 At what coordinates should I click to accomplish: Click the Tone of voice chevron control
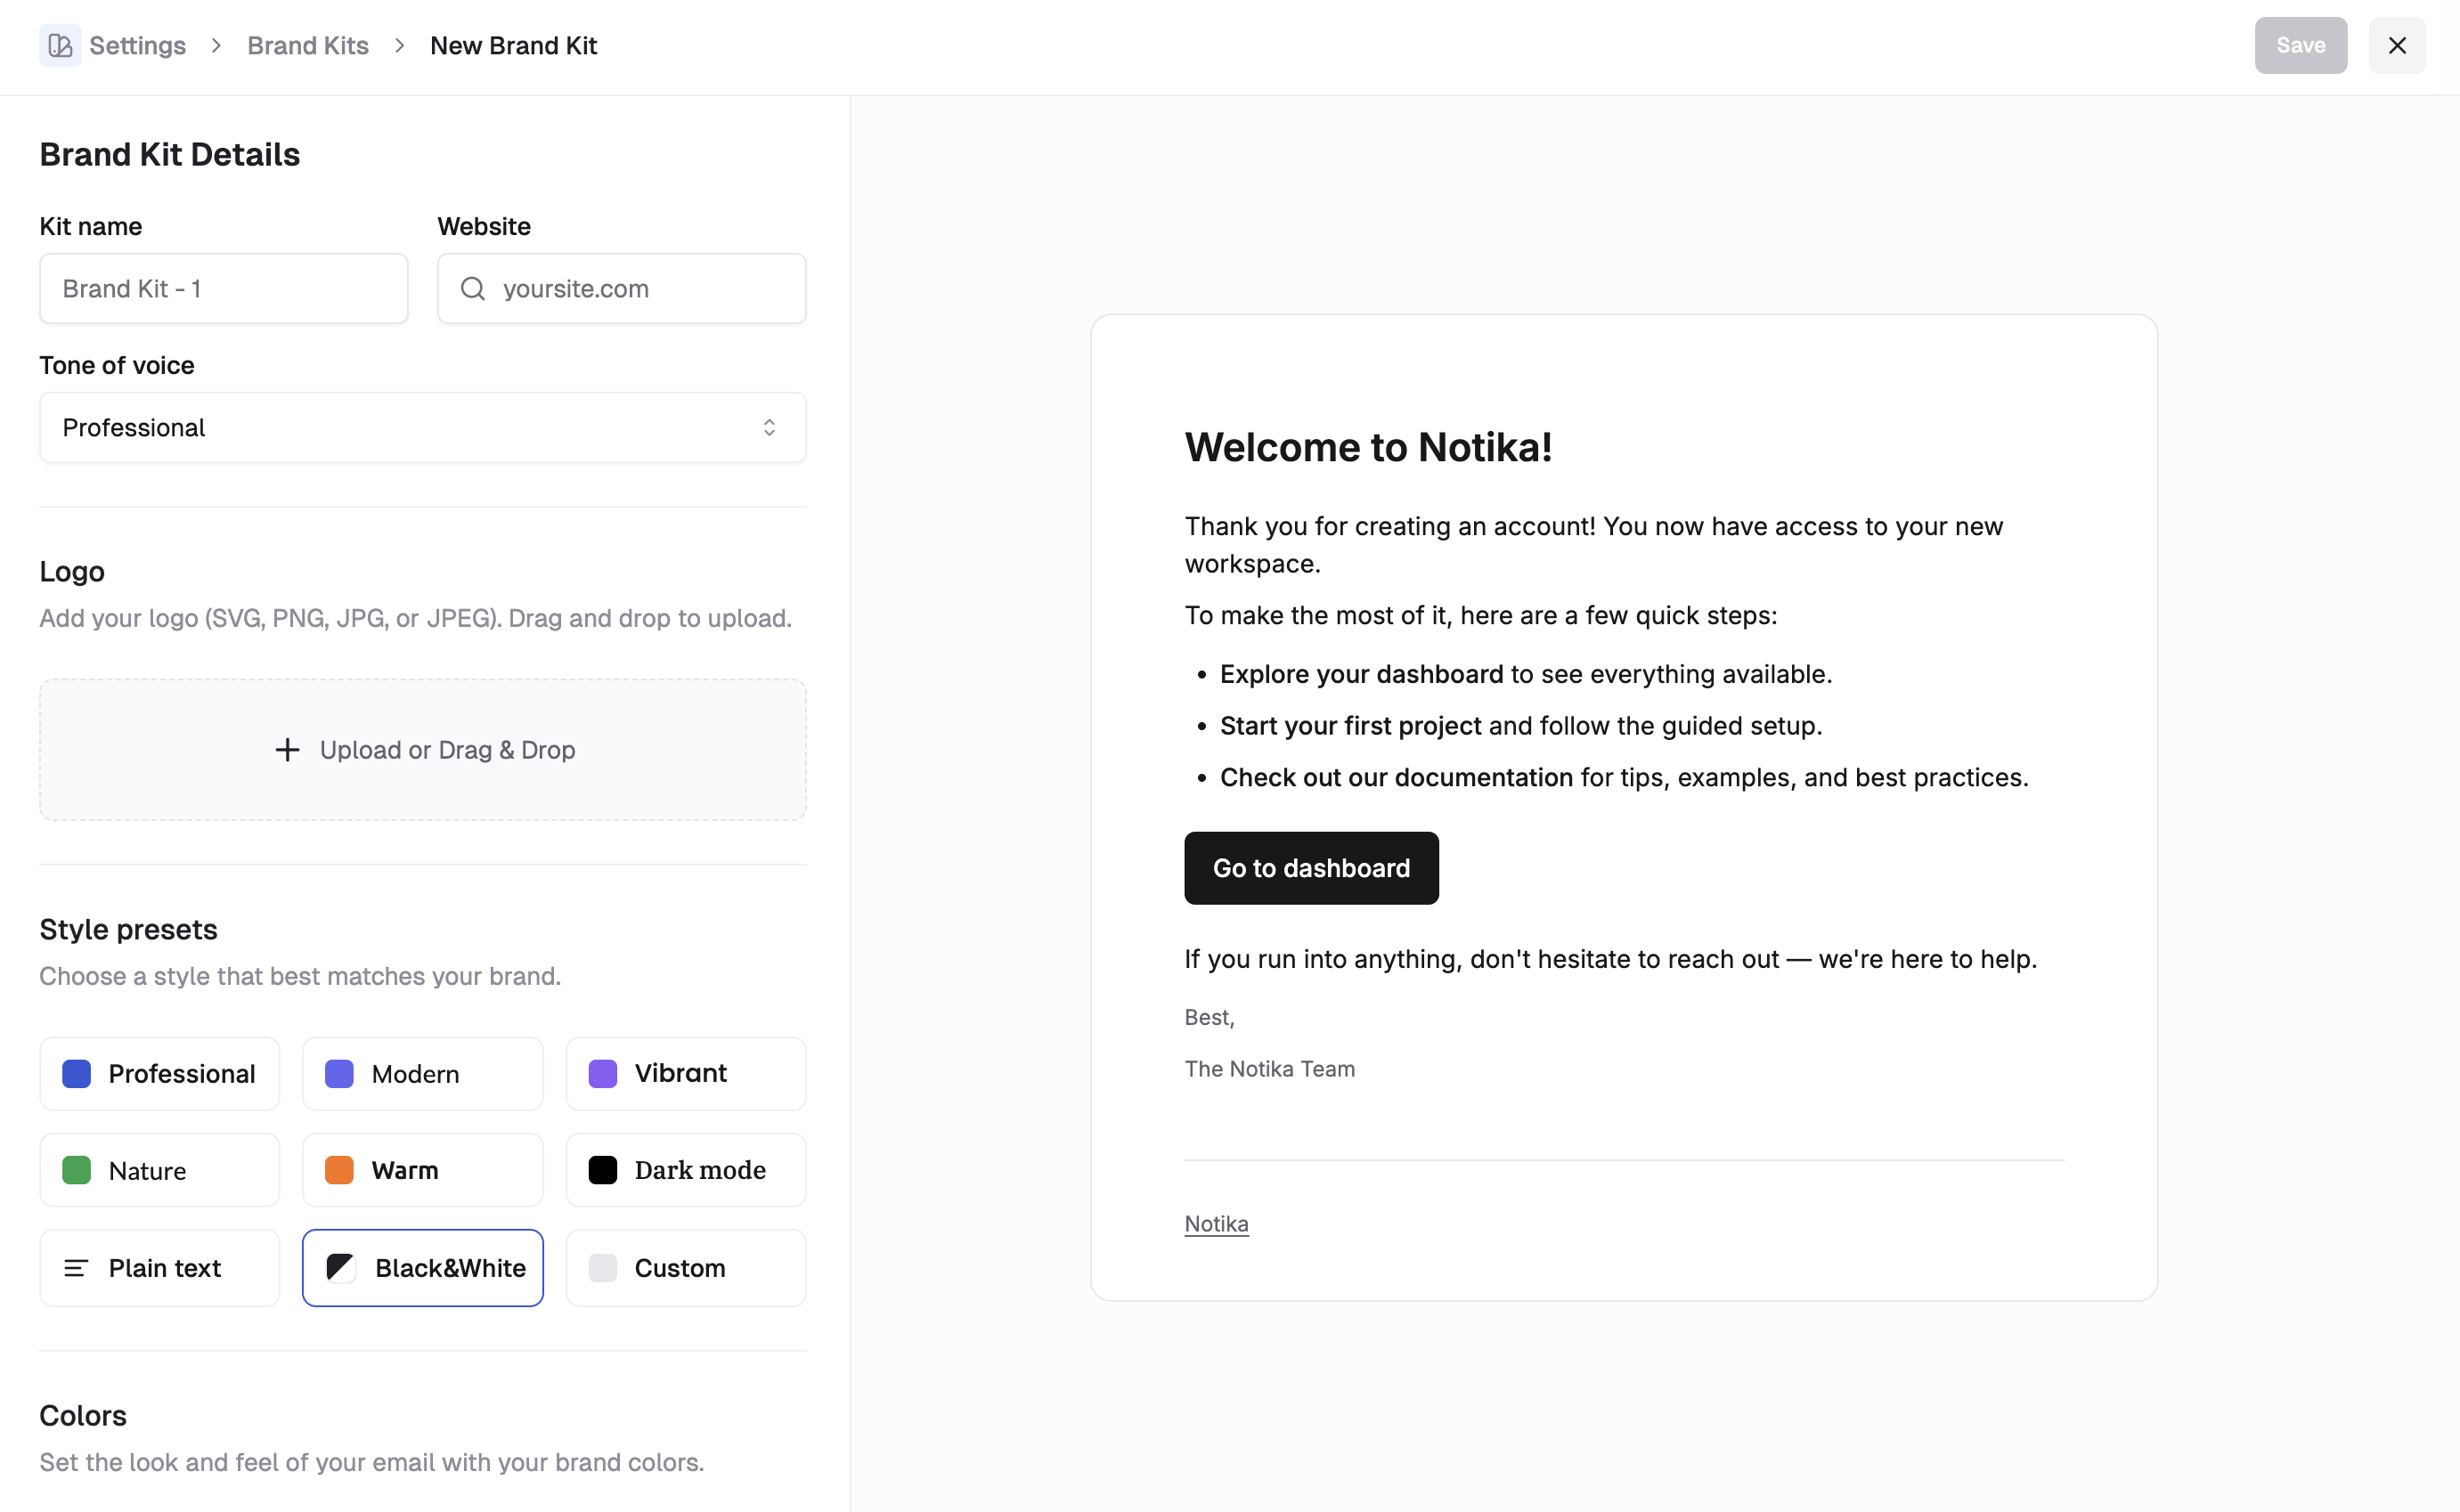click(x=770, y=427)
